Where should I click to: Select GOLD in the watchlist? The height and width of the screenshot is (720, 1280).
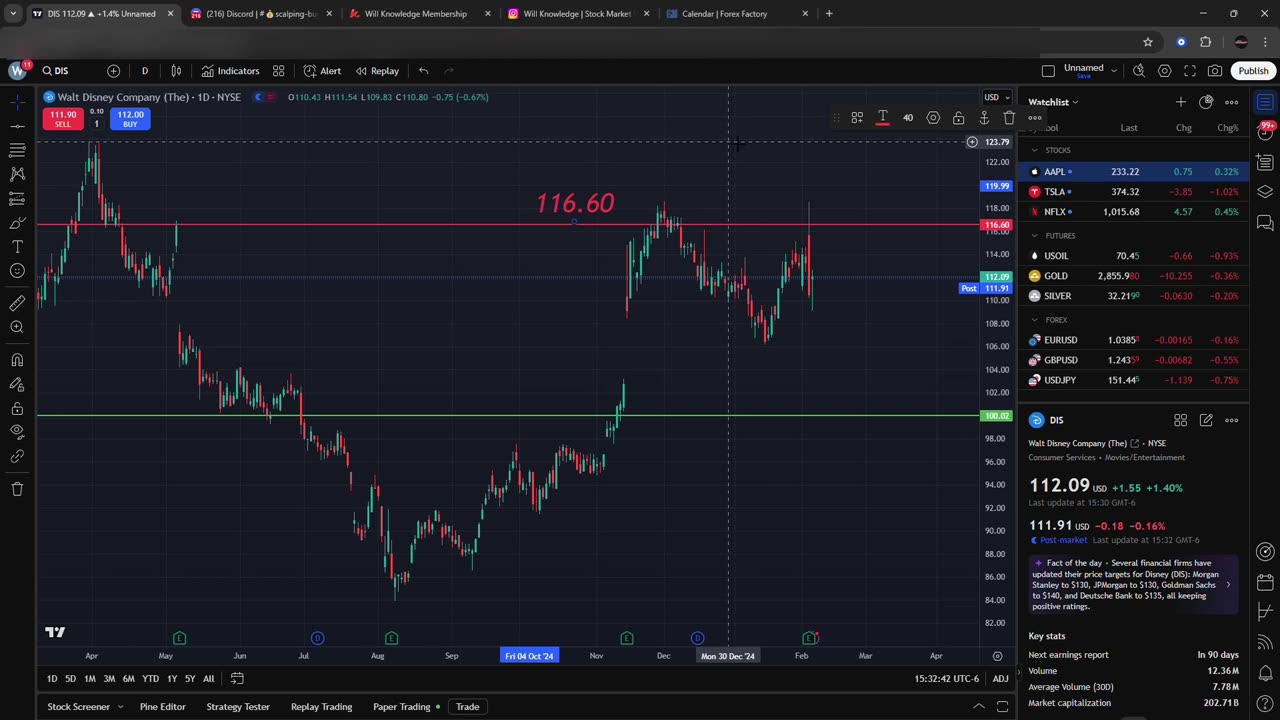[x=1133, y=276]
